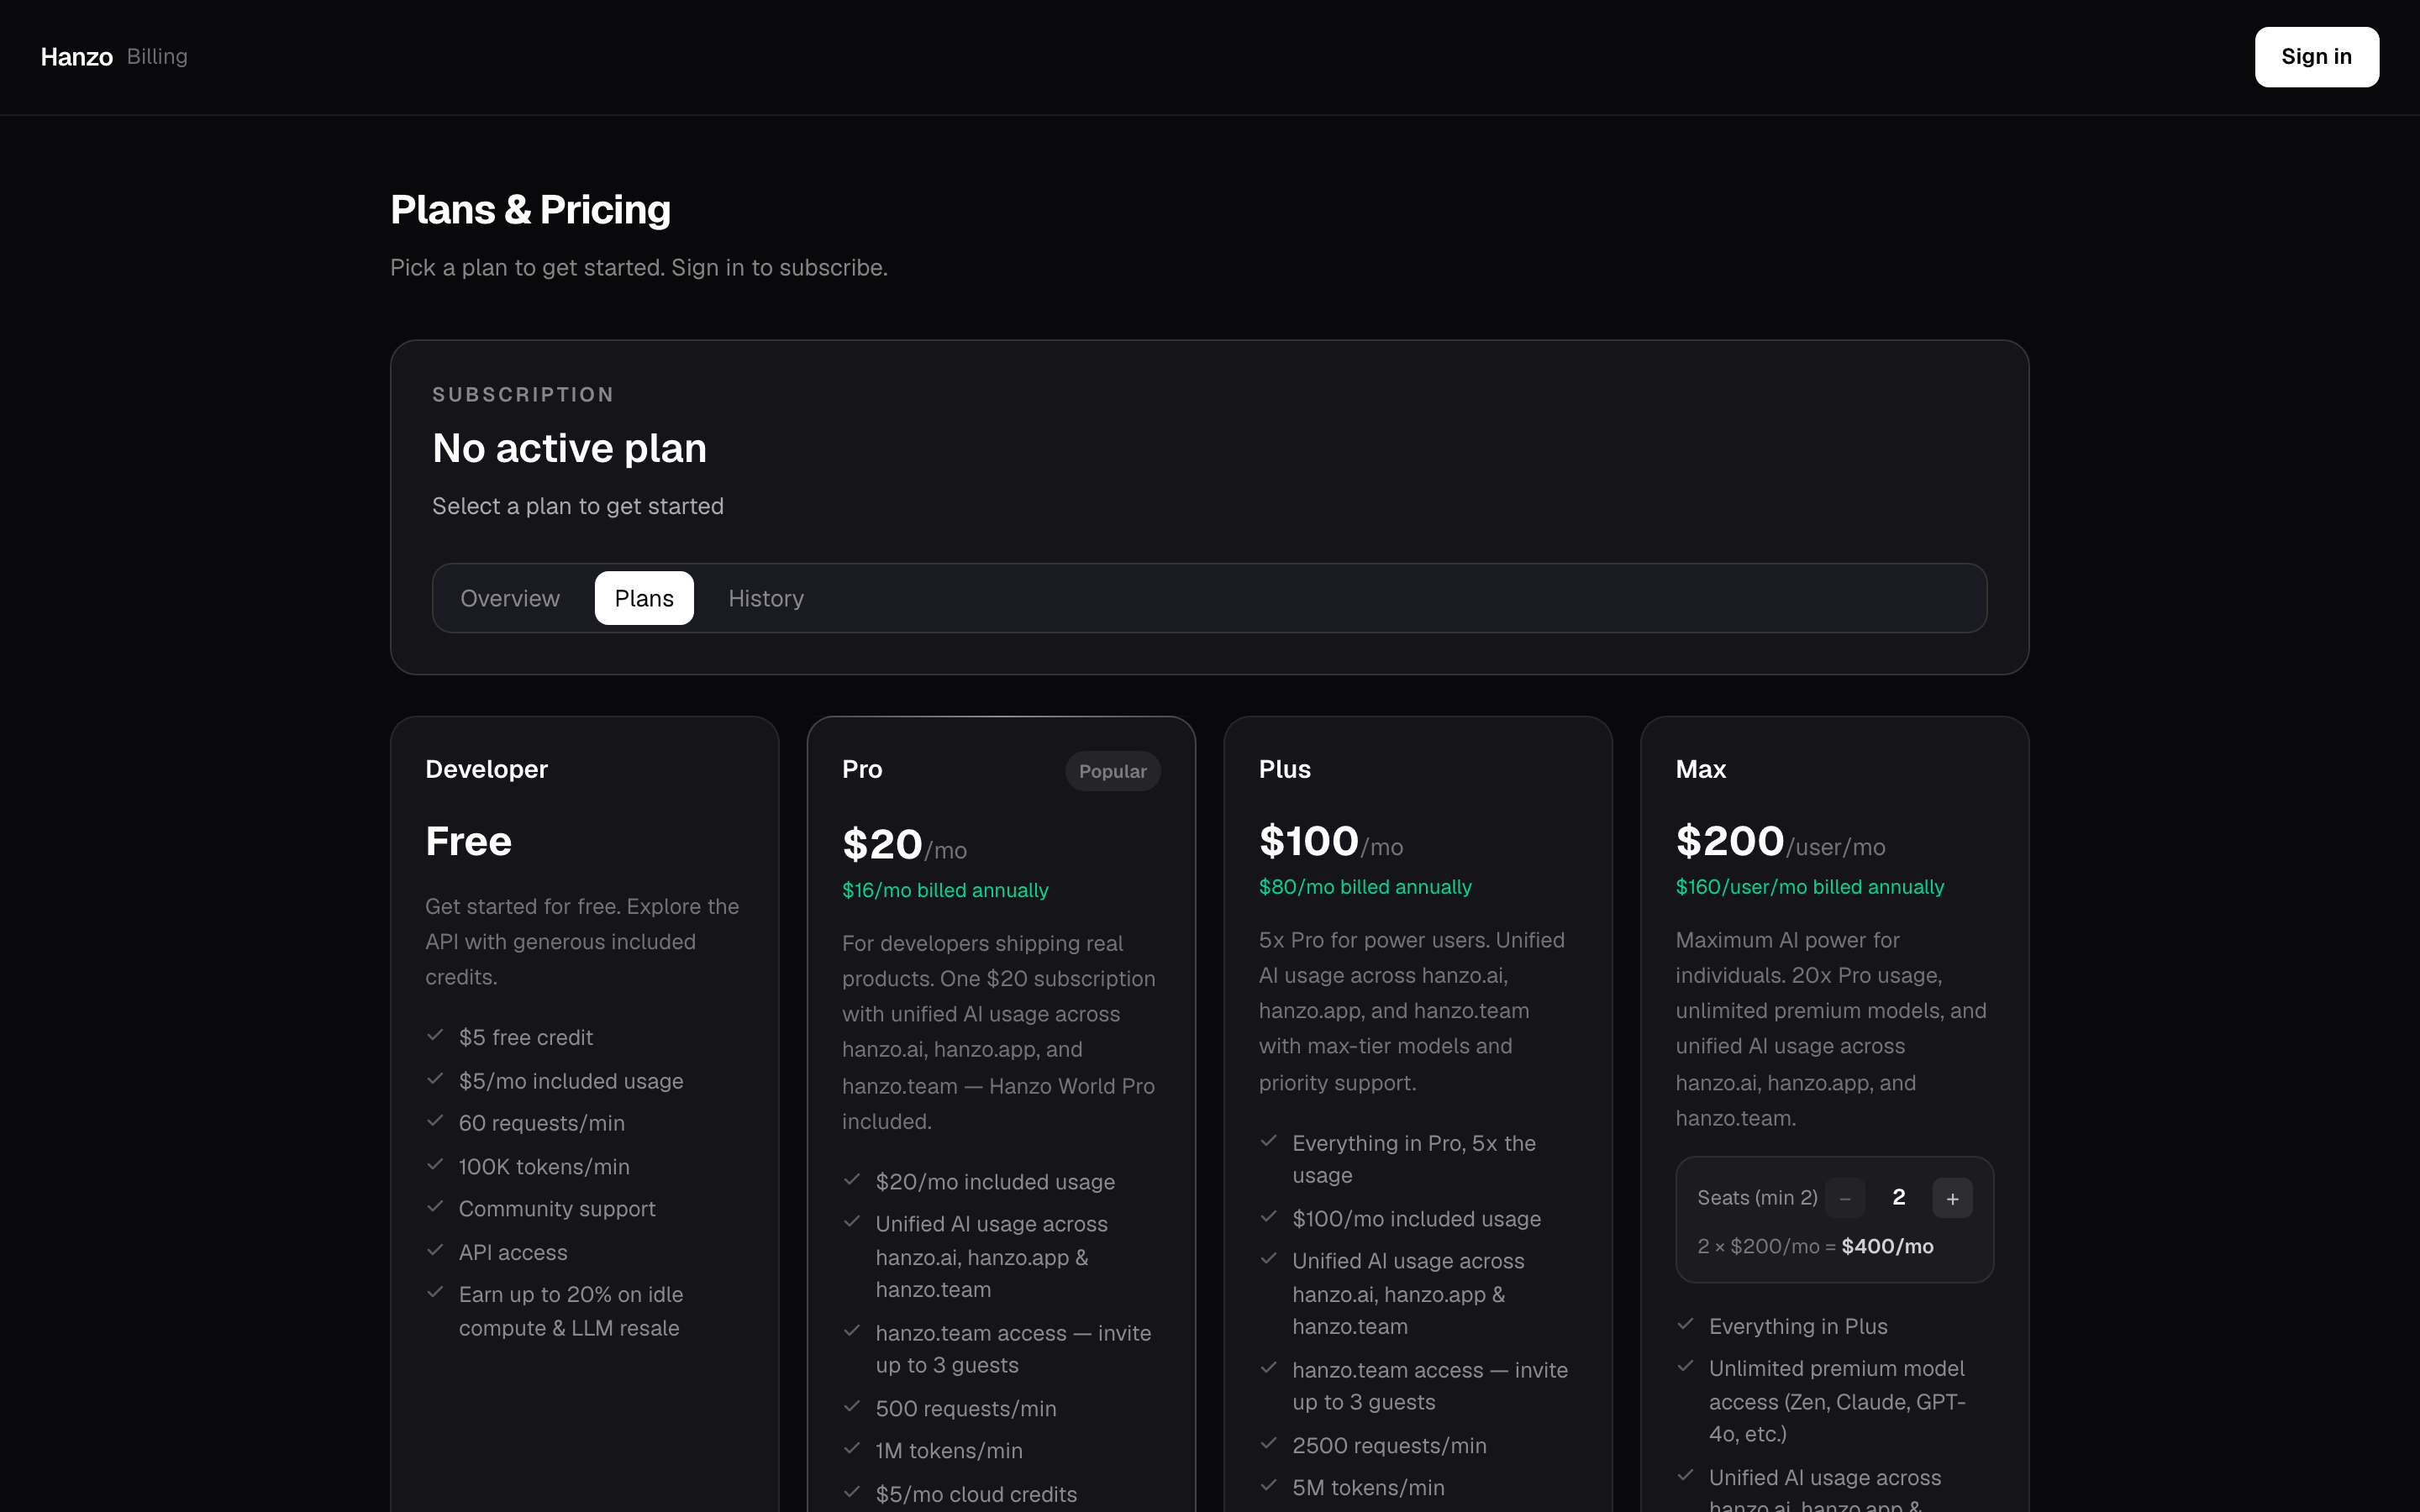Viewport: 2420px width, 1512px height.
Task: Click the $20 Pro price
Action: coord(882,844)
